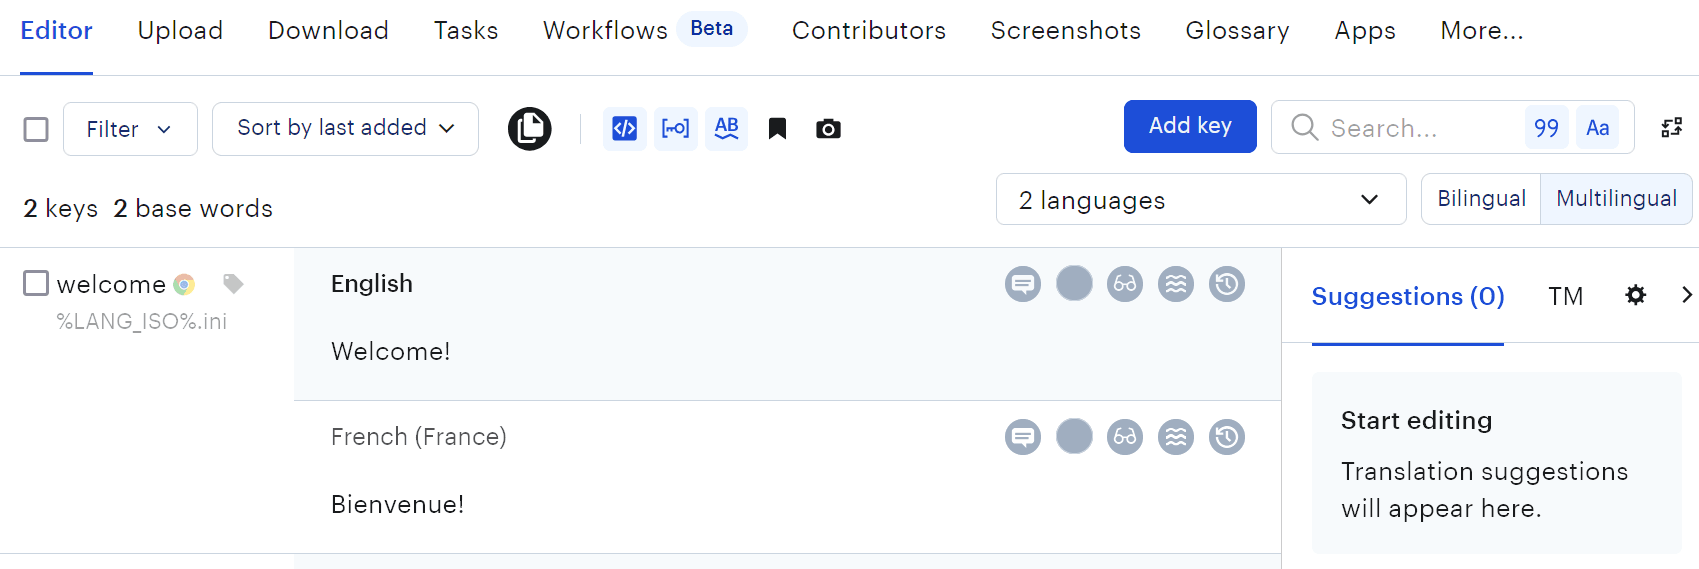
Task: Open the TM tab in side panel
Action: [x=1565, y=296]
